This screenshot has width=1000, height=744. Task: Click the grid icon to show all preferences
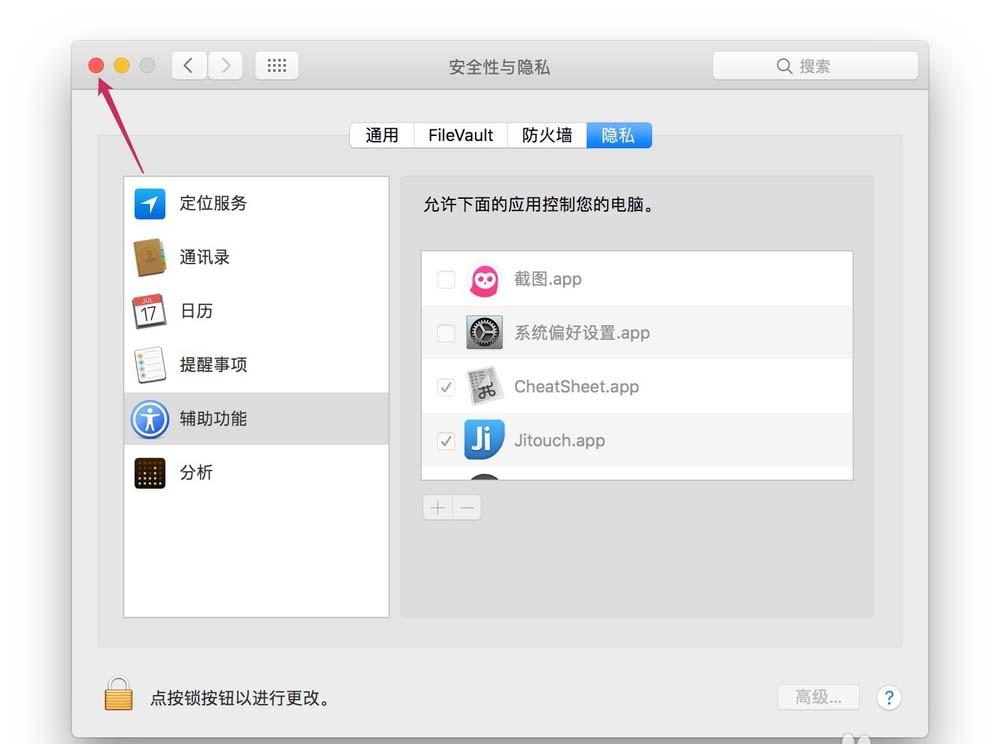[276, 65]
